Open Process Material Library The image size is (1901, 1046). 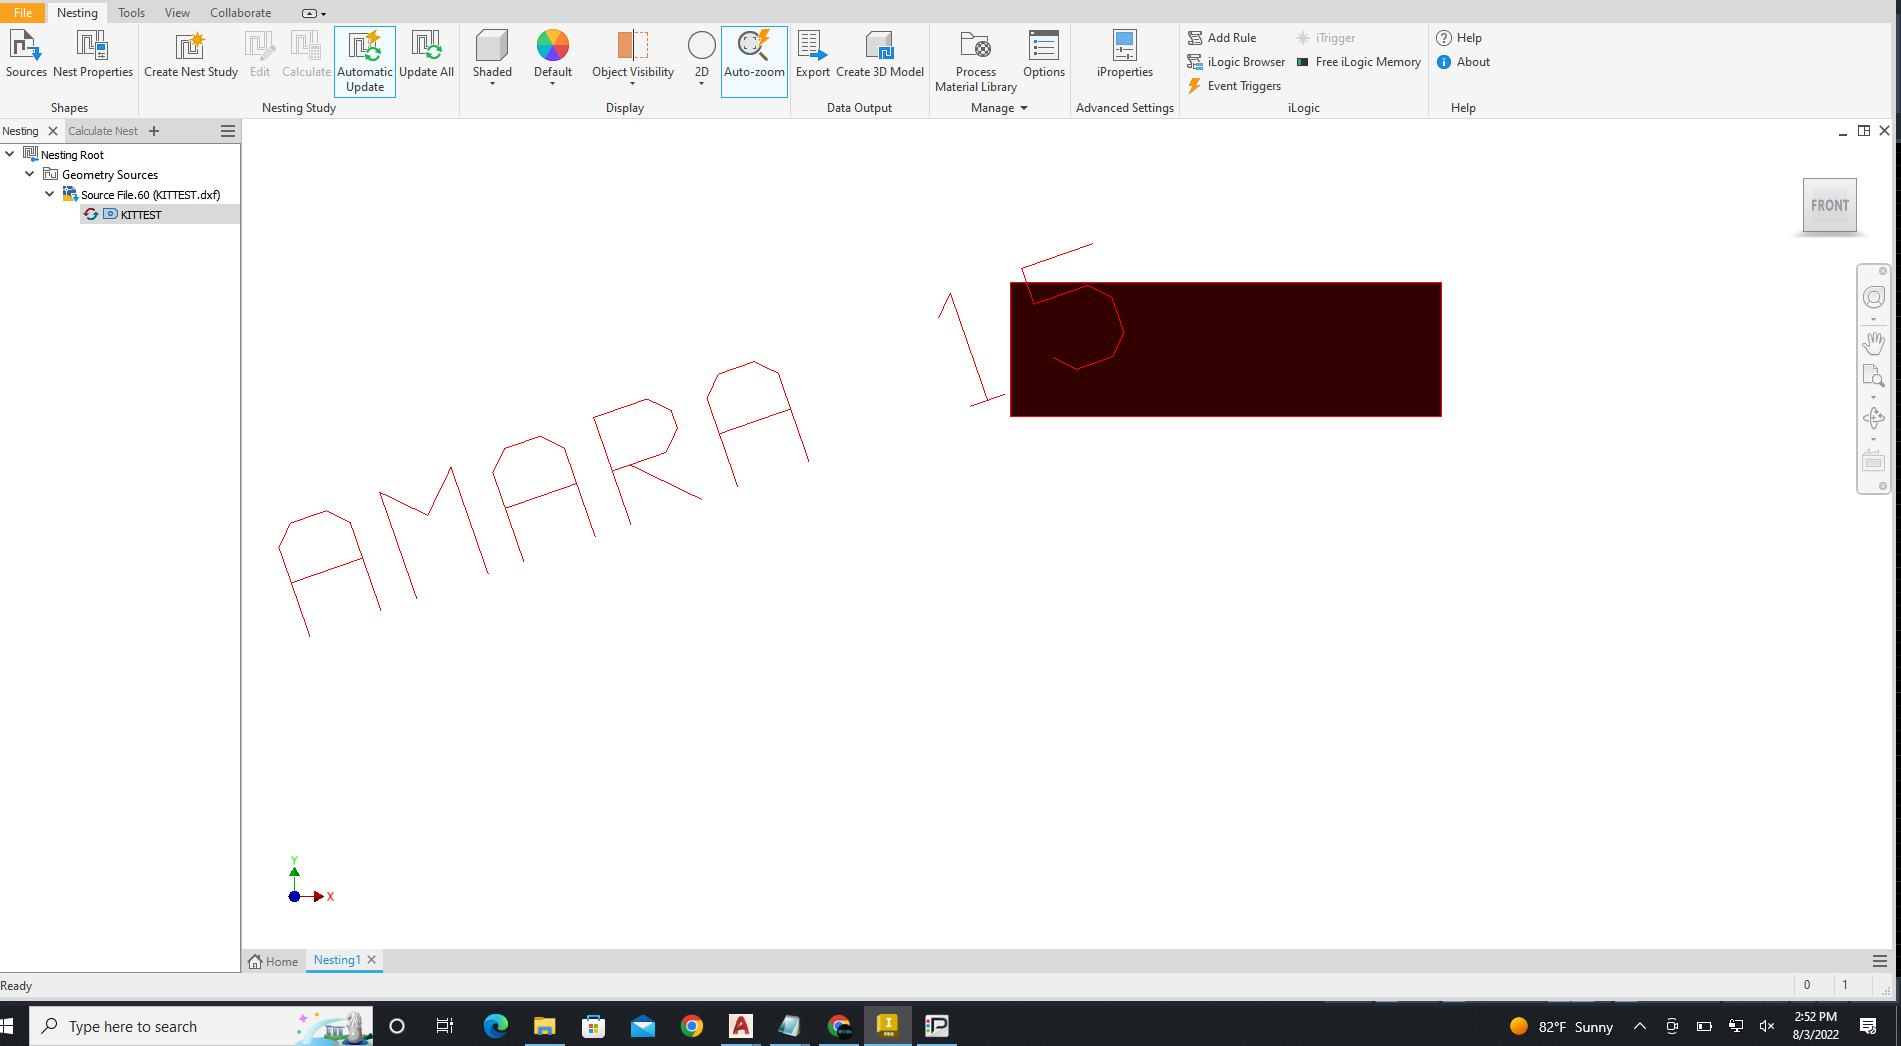(976, 61)
